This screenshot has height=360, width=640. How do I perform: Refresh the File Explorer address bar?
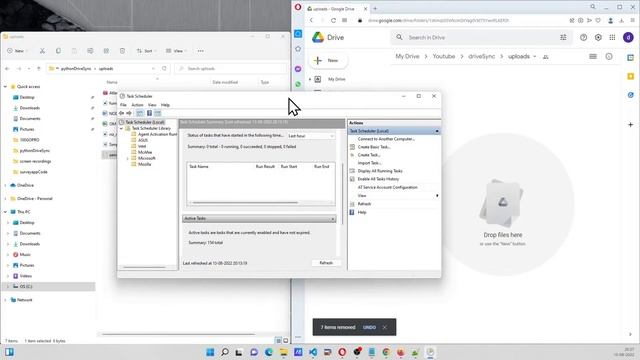(164, 69)
